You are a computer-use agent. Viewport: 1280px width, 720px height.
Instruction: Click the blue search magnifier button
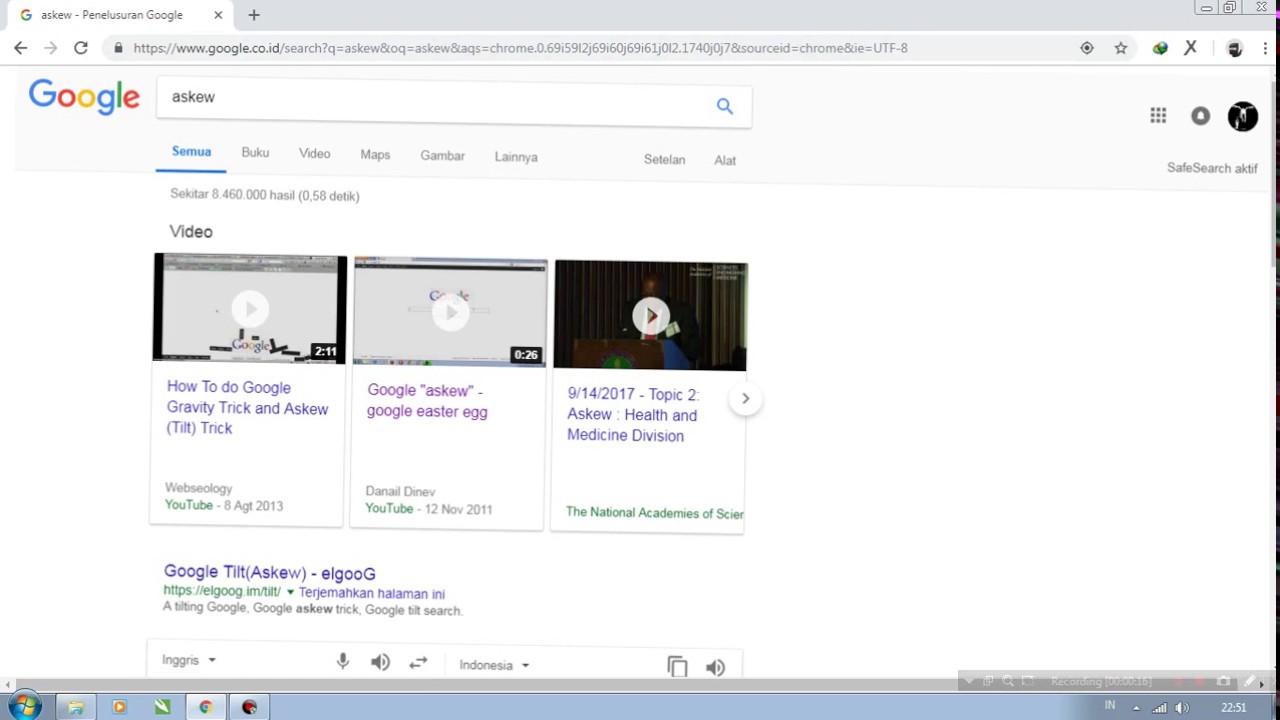[x=725, y=106]
